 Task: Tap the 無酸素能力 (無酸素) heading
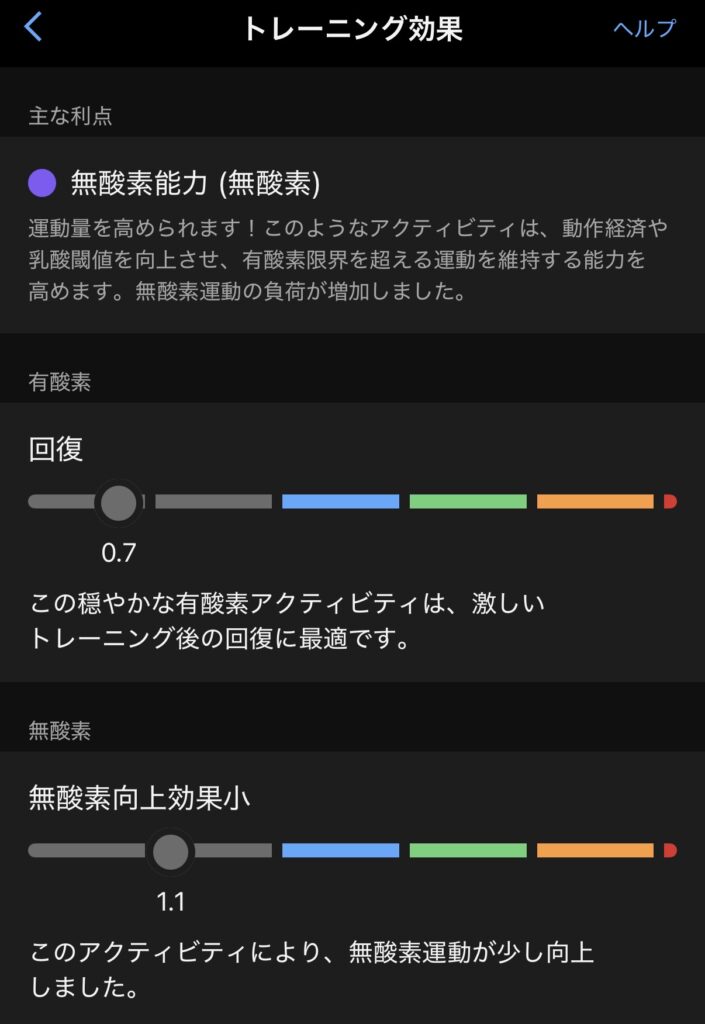tap(195, 183)
